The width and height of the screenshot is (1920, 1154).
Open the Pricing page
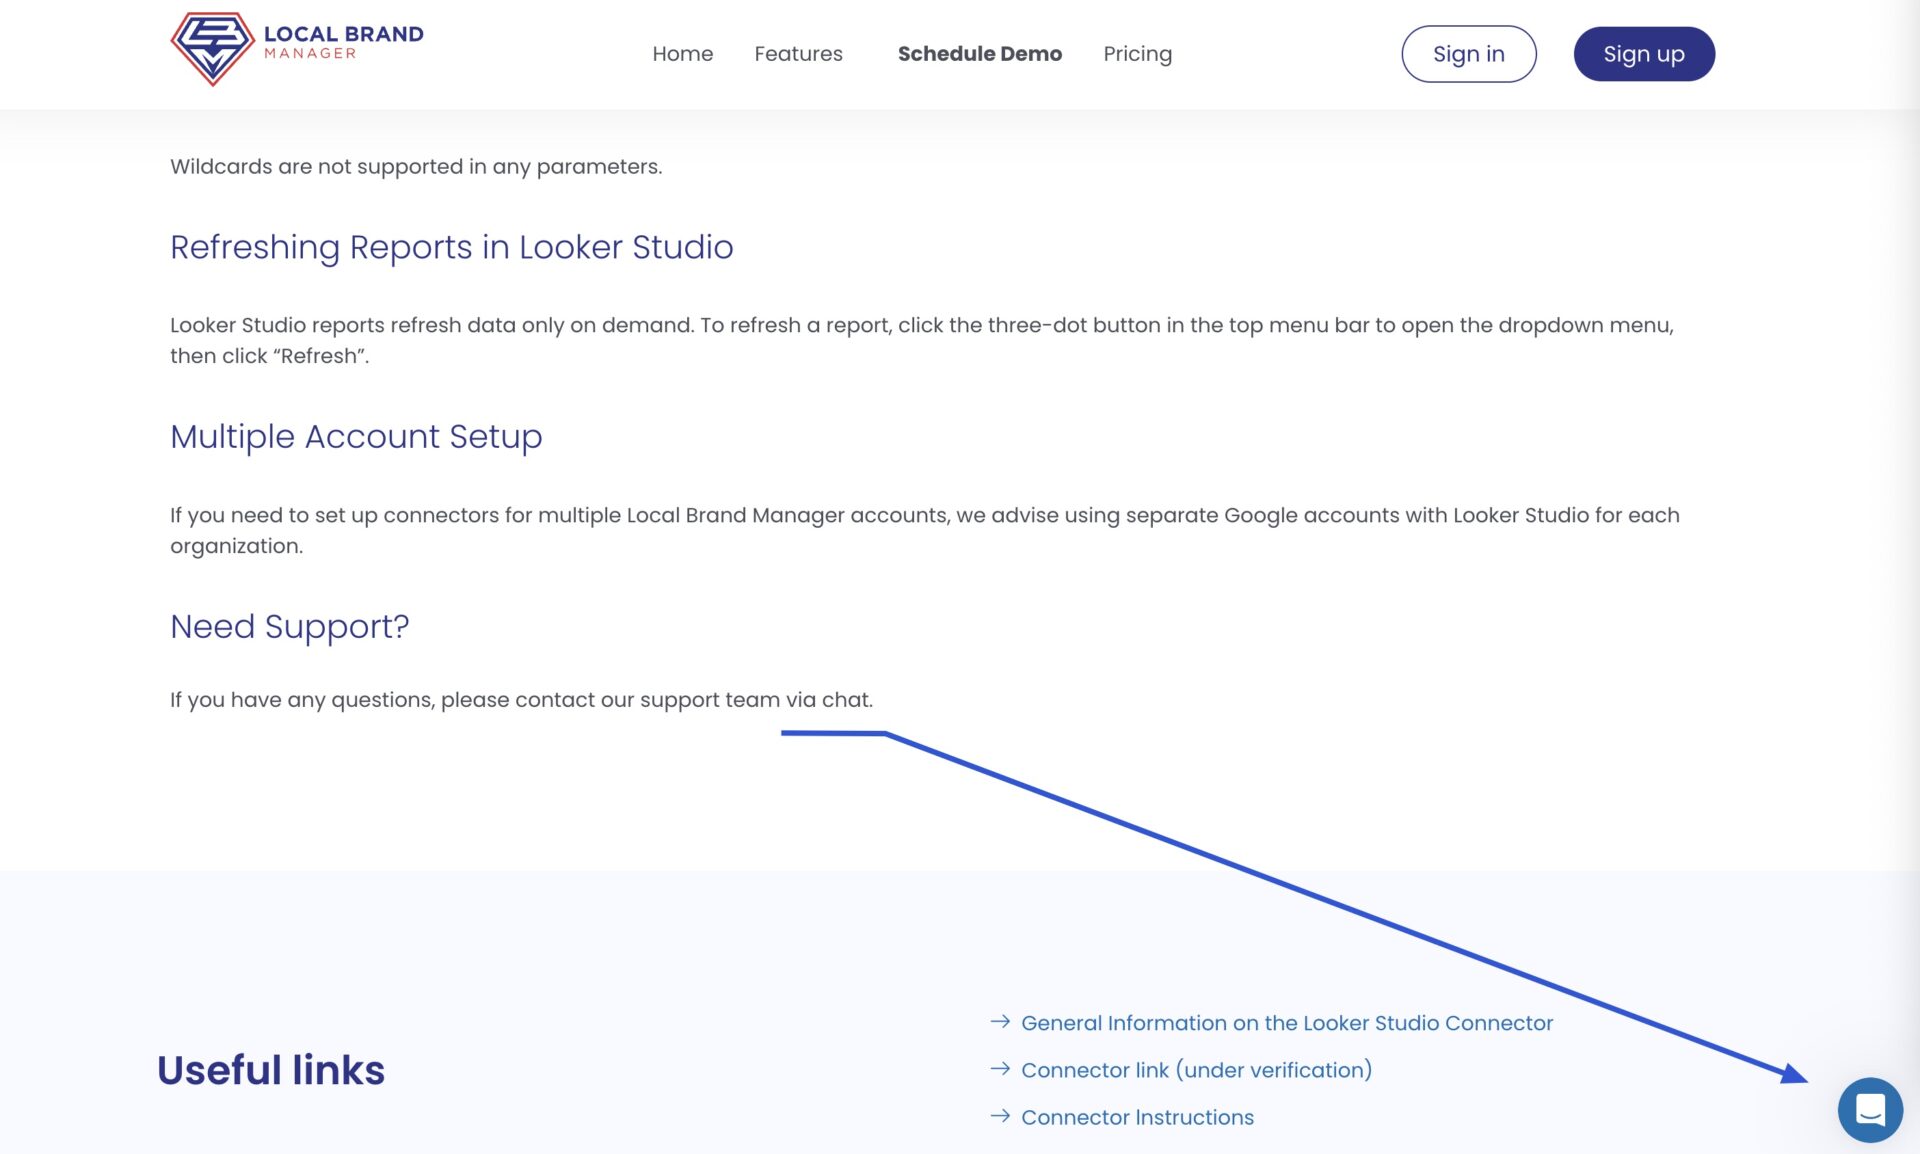[1137, 54]
